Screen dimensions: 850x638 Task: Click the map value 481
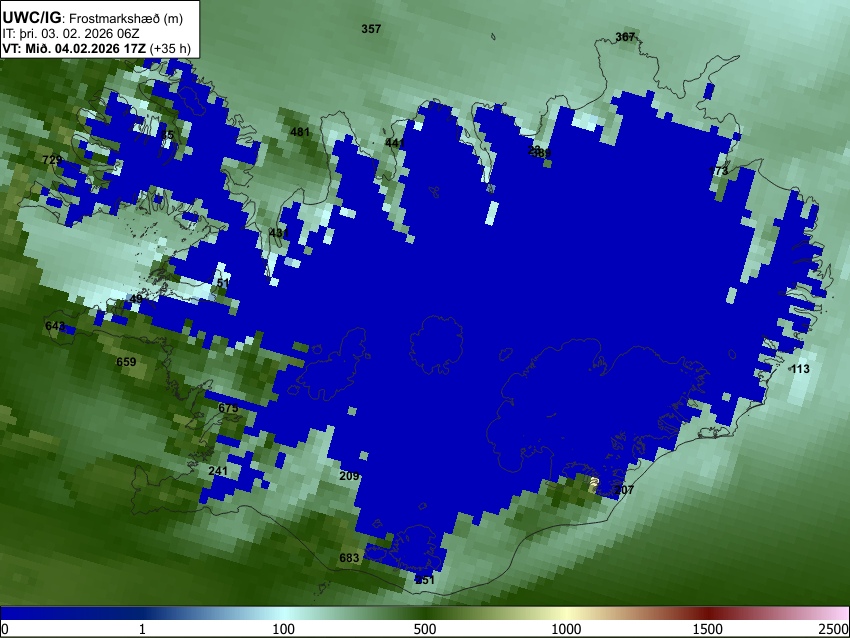300,132
